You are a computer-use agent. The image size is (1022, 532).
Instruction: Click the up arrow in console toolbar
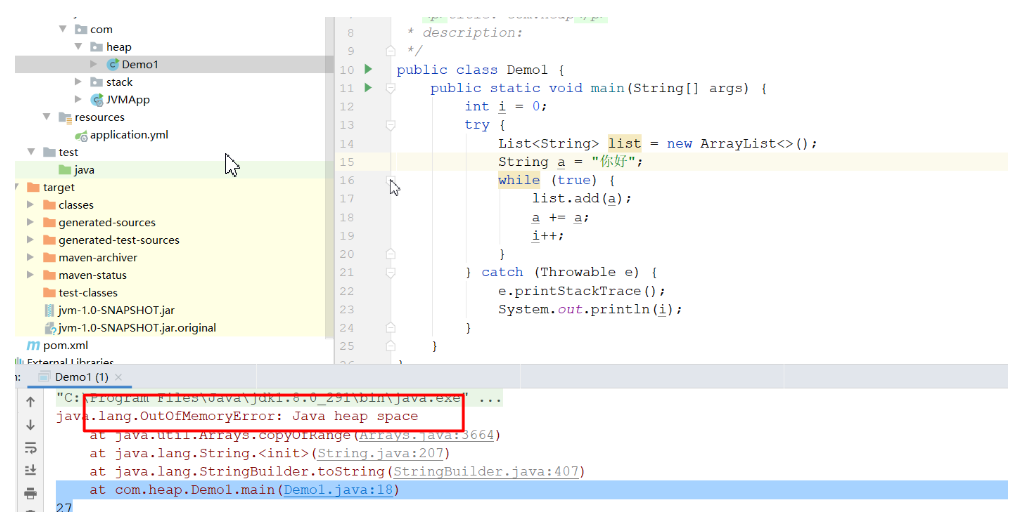pos(30,402)
